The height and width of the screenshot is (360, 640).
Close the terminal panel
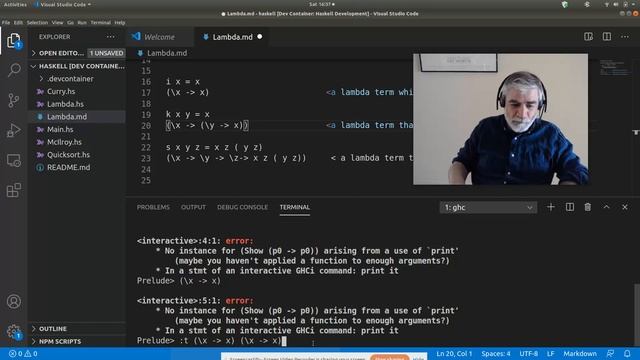[x=625, y=207]
